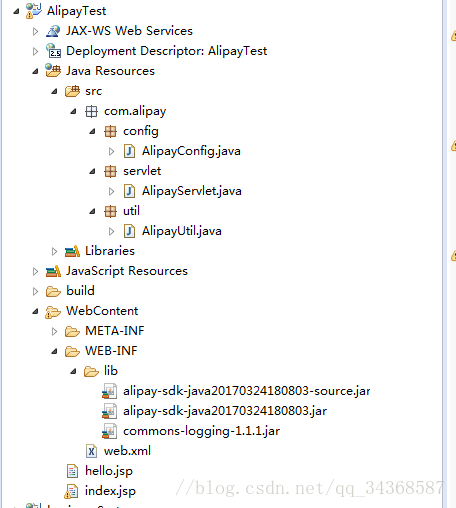Screen dimensions: 456x508
Task: Click the WEB-INF folder icon
Action: click(72, 351)
